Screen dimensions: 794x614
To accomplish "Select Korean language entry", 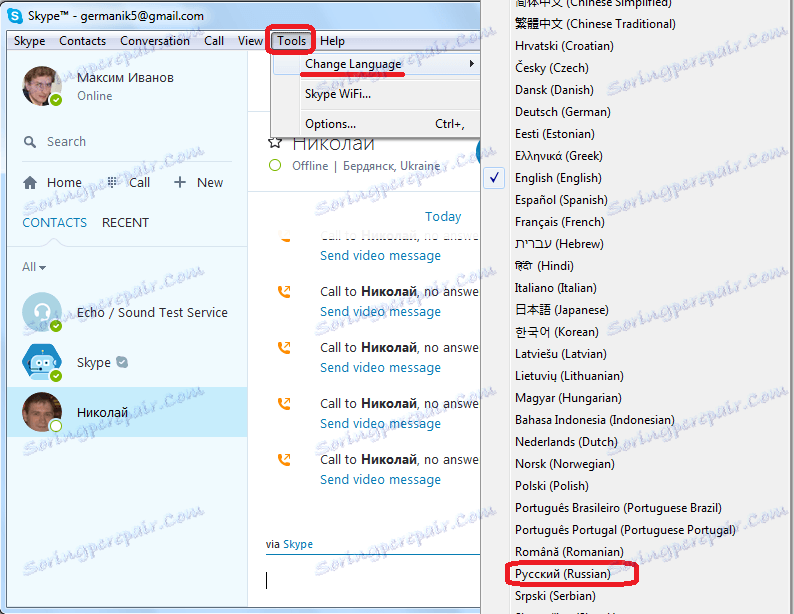I will [x=557, y=332].
